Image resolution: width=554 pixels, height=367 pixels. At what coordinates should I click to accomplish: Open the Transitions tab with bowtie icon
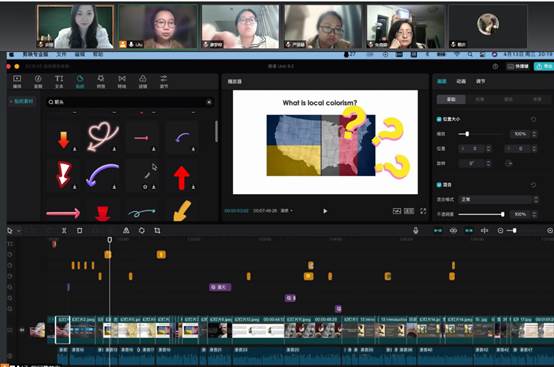coord(122,81)
